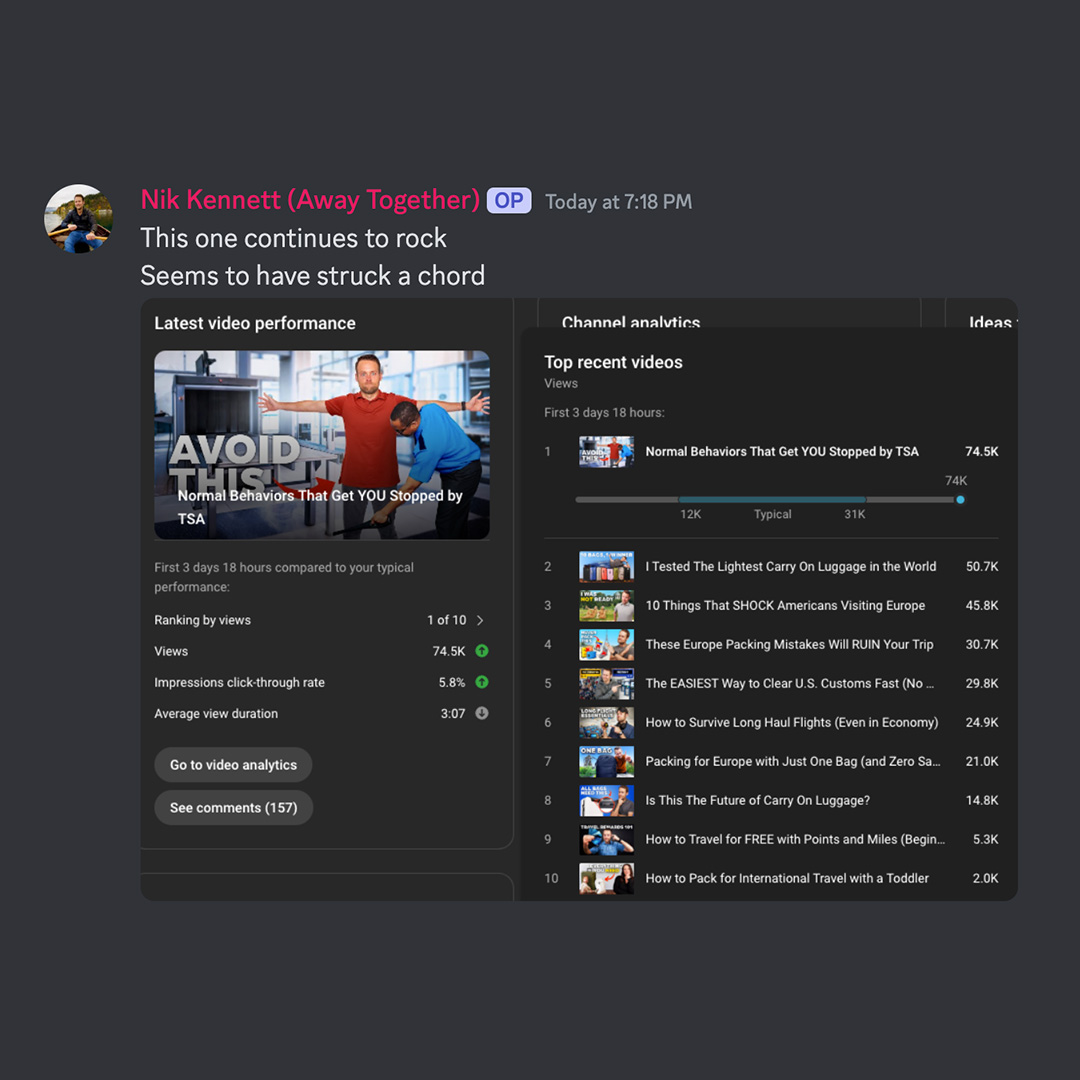
Task: Select title How to Travel for FREE with Points
Action: click(795, 839)
